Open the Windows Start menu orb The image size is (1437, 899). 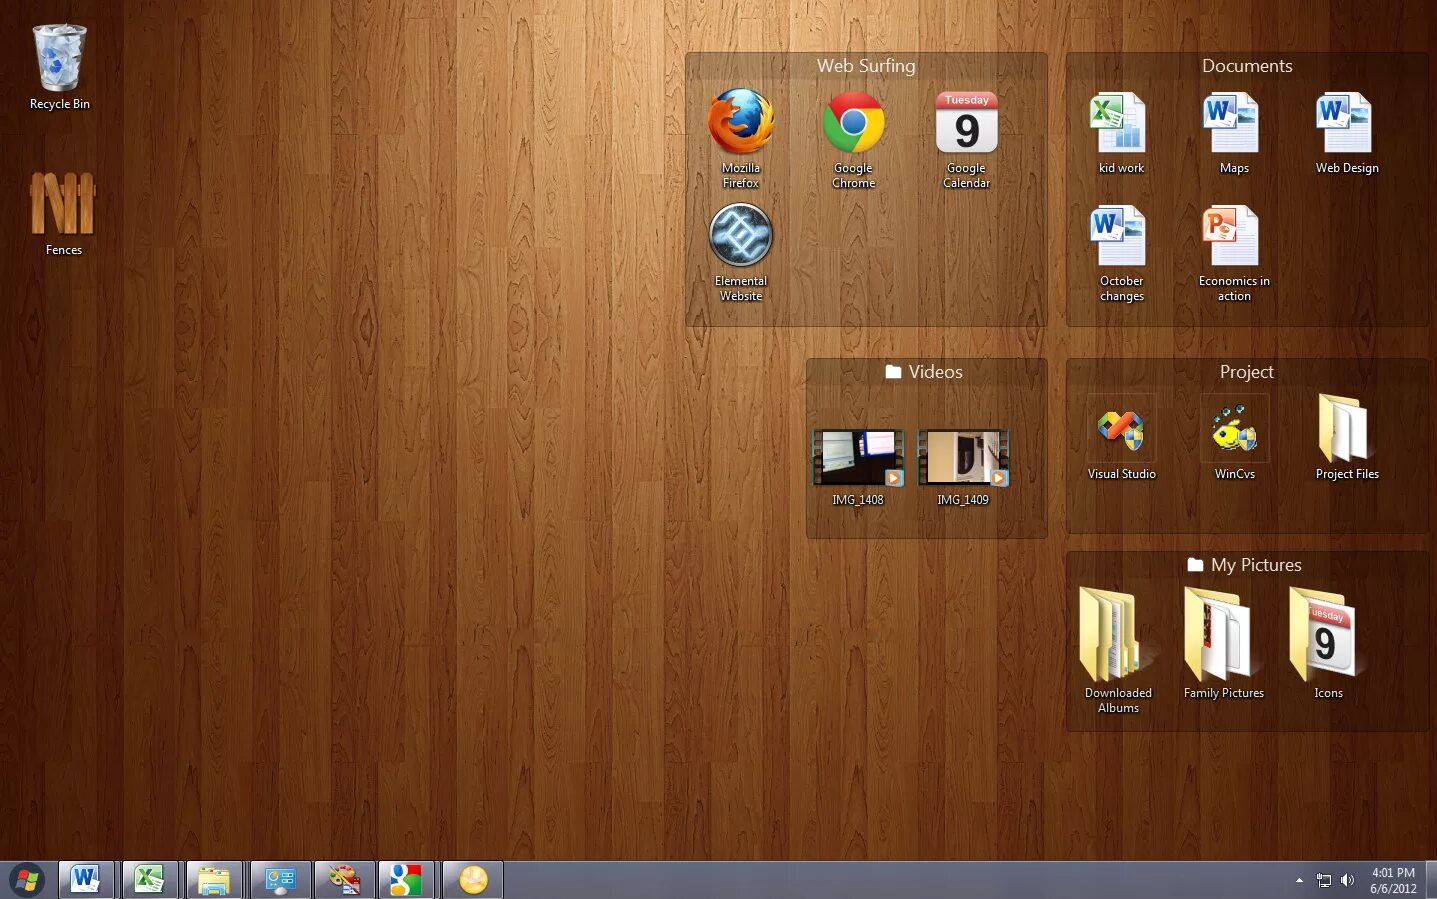point(27,881)
